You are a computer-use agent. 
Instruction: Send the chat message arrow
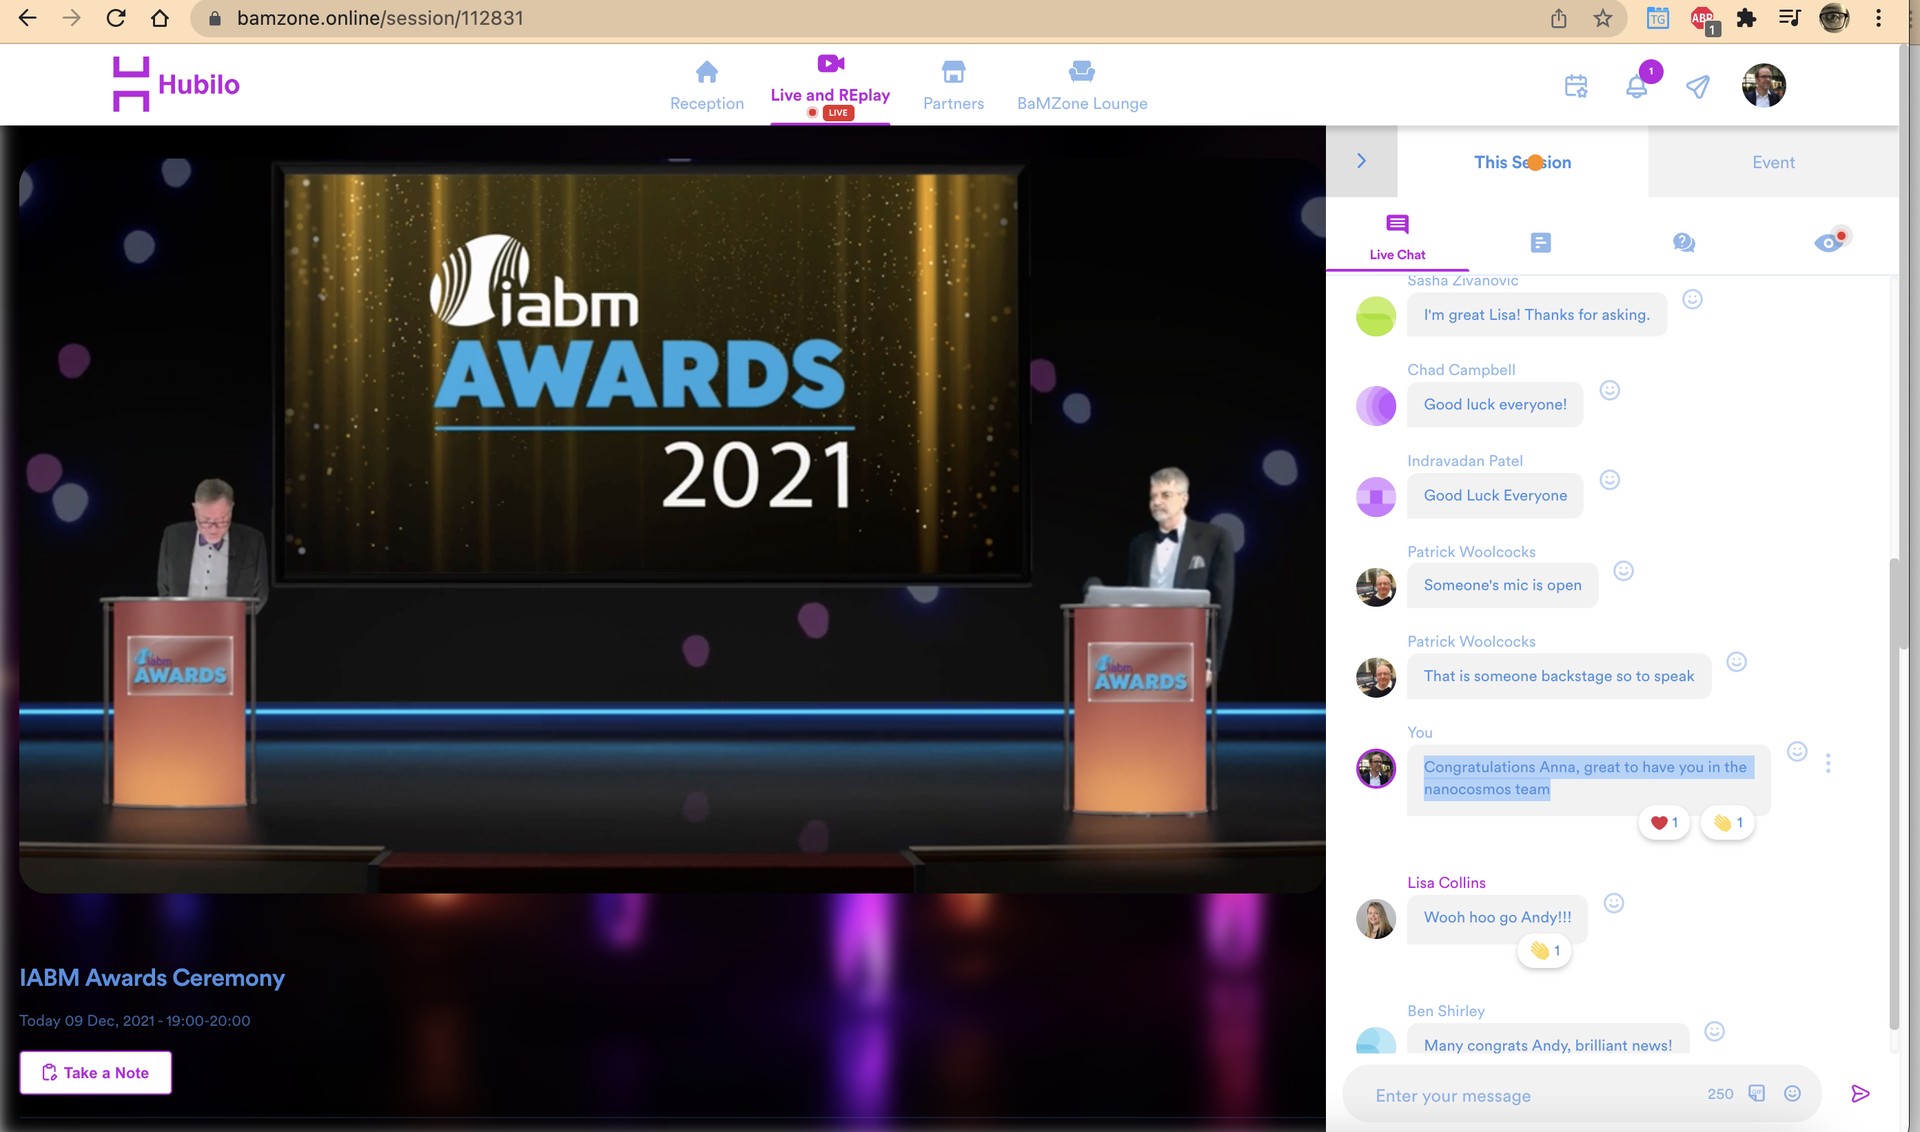pyautogui.click(x=1860, y=1094)
